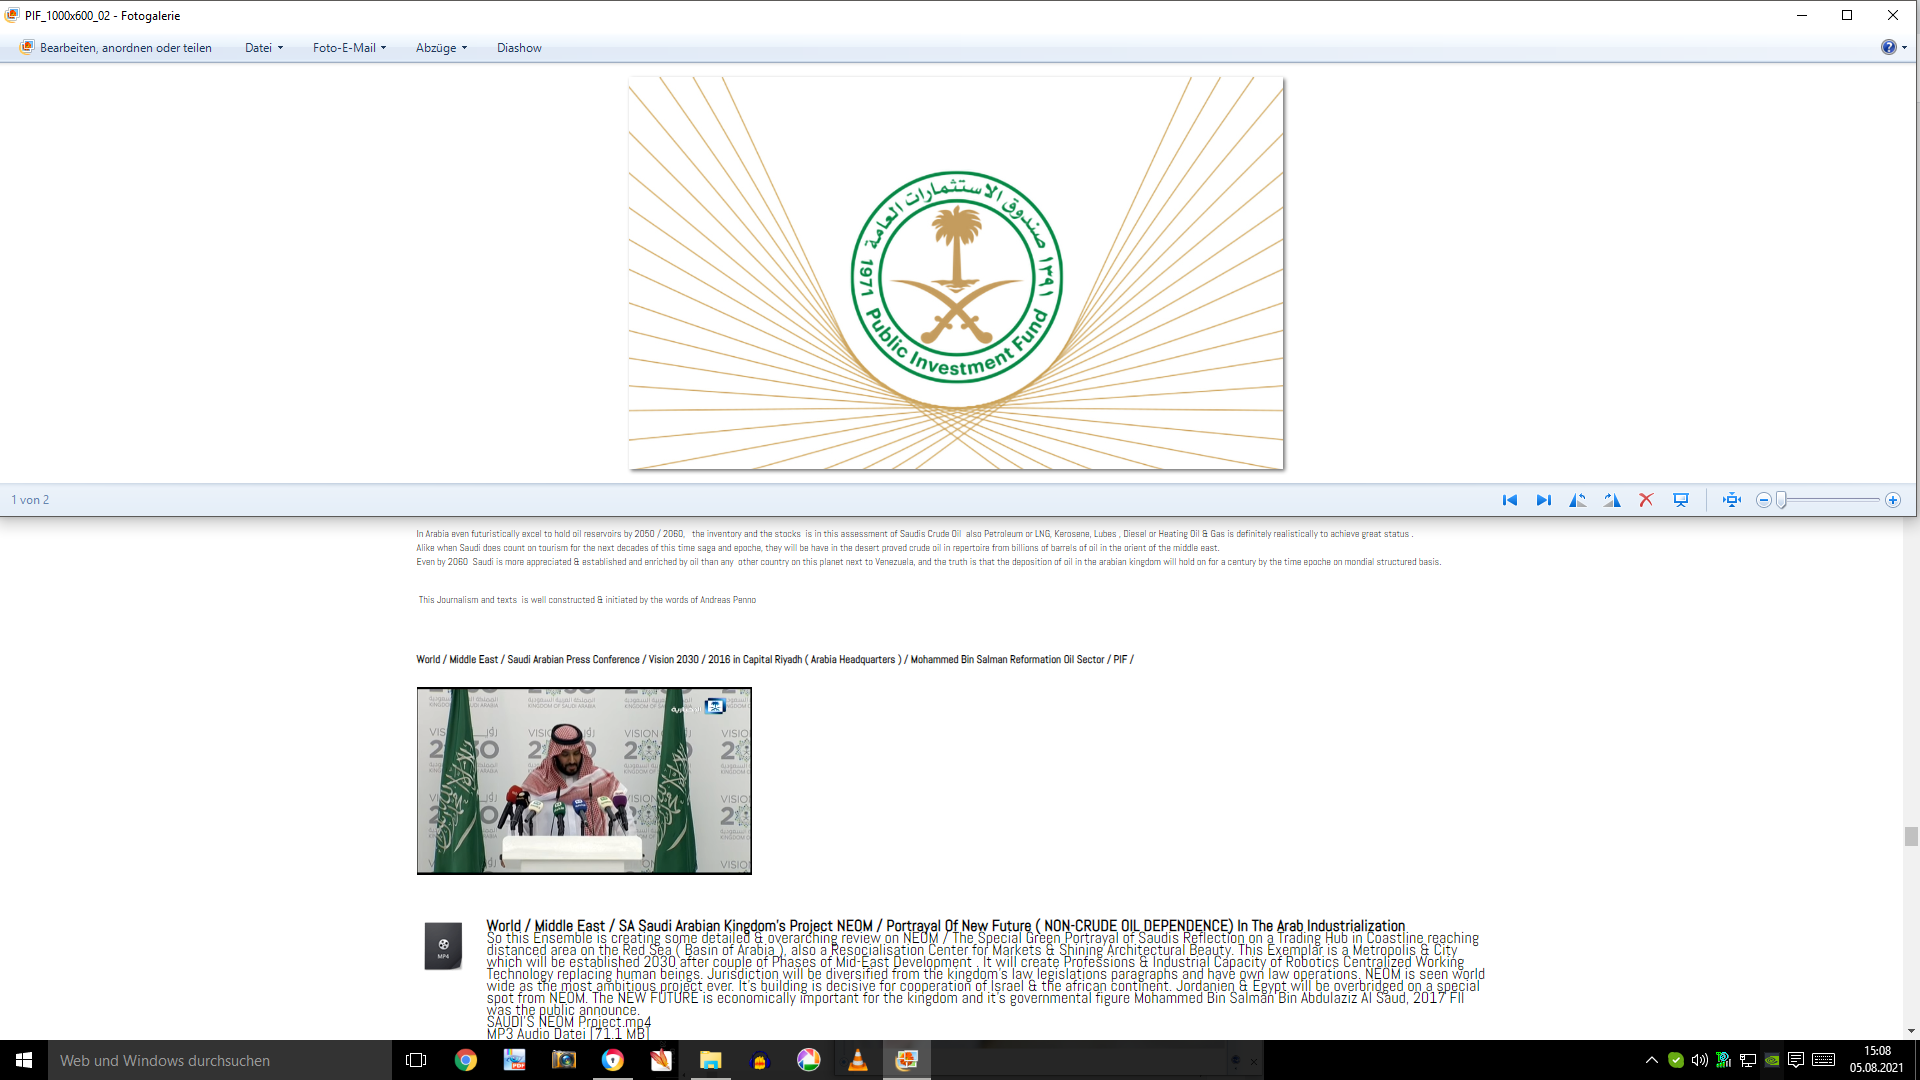Open the SAUDI'S NEOM Project.mp4 link

pyautogui.click(x=569, y=1022)
